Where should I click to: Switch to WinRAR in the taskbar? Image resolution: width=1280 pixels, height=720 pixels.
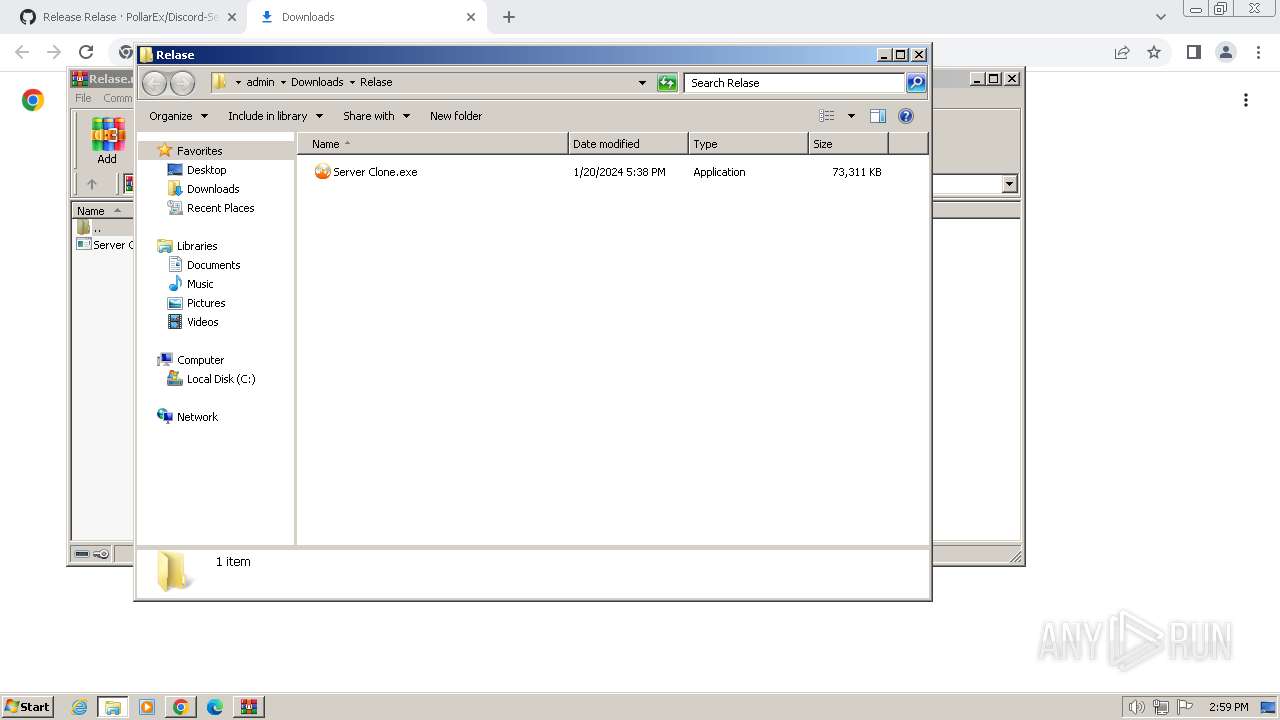[x=249, y=707]
